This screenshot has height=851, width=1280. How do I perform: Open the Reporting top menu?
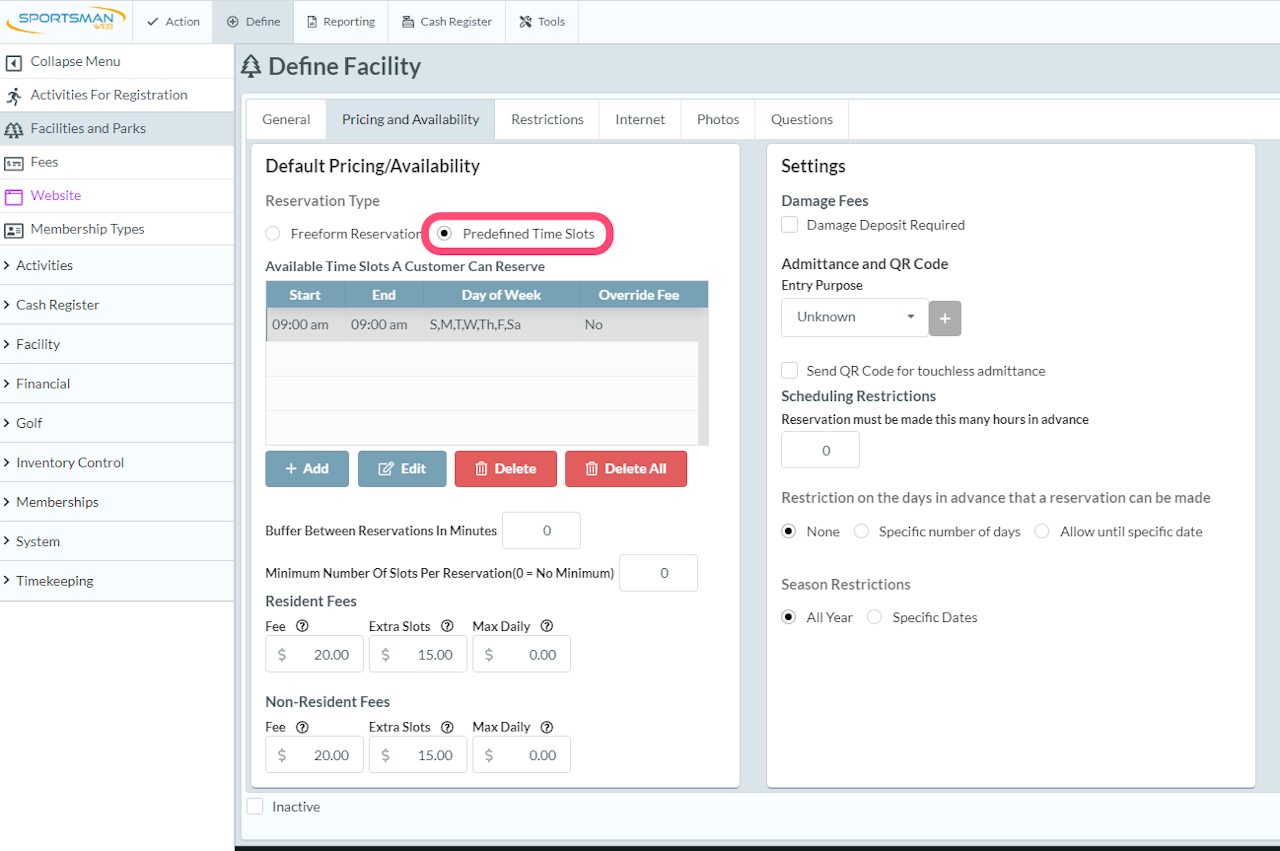point(340,21)
